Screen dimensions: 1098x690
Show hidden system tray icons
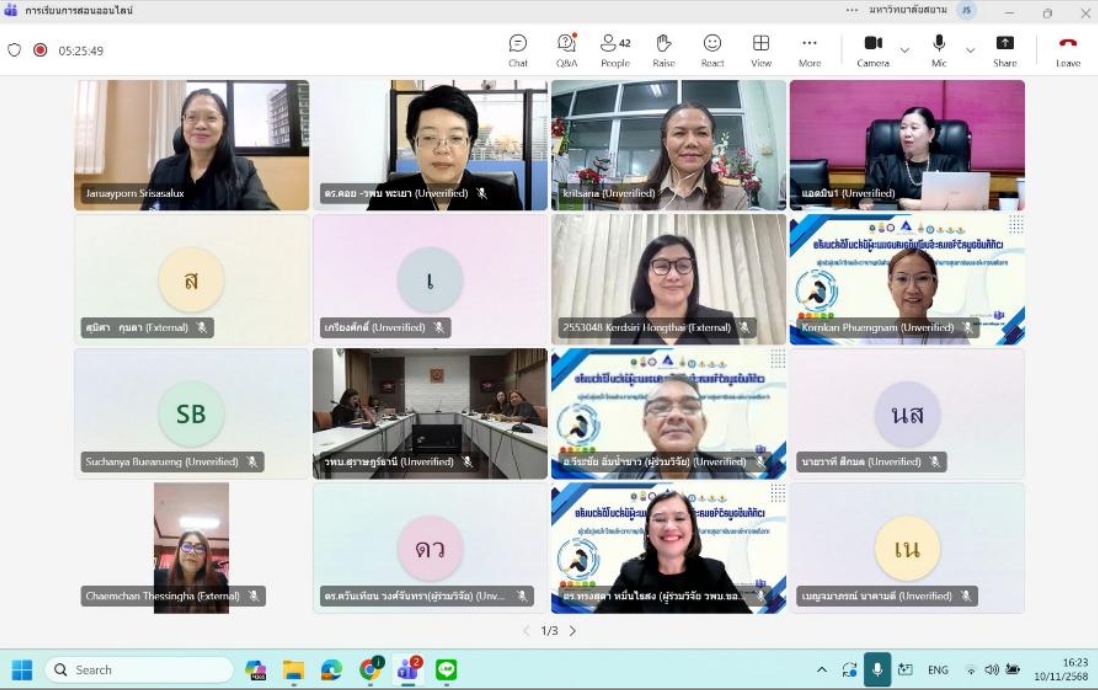pyautogui.click(x=822, y=670)
